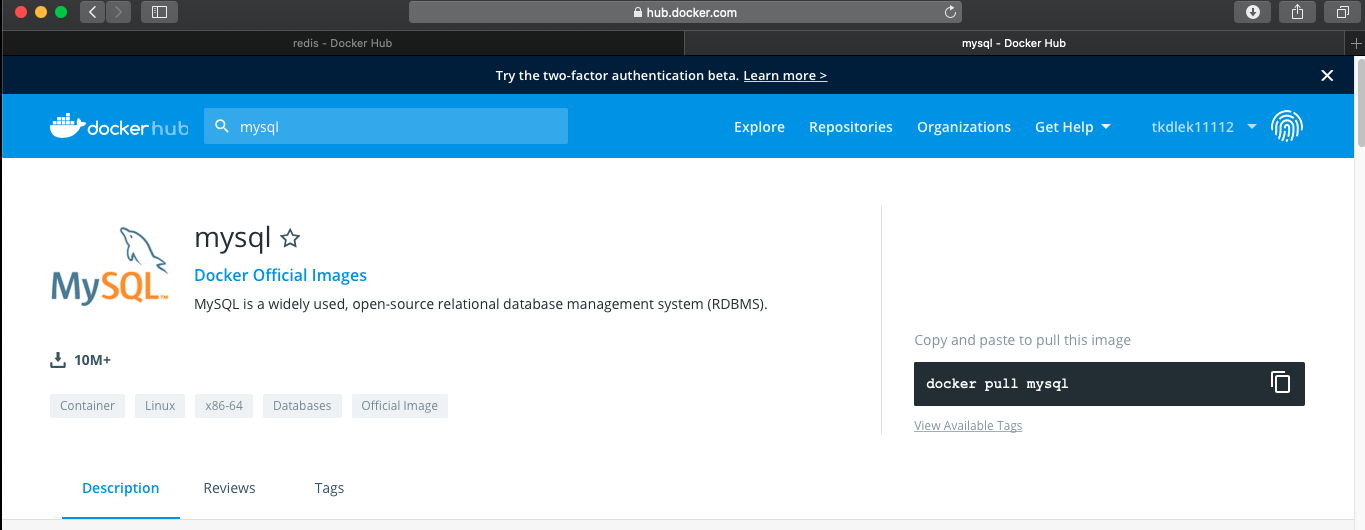Toggle the Safari sidebar button

pyautogui.click(x=159, y=12)
